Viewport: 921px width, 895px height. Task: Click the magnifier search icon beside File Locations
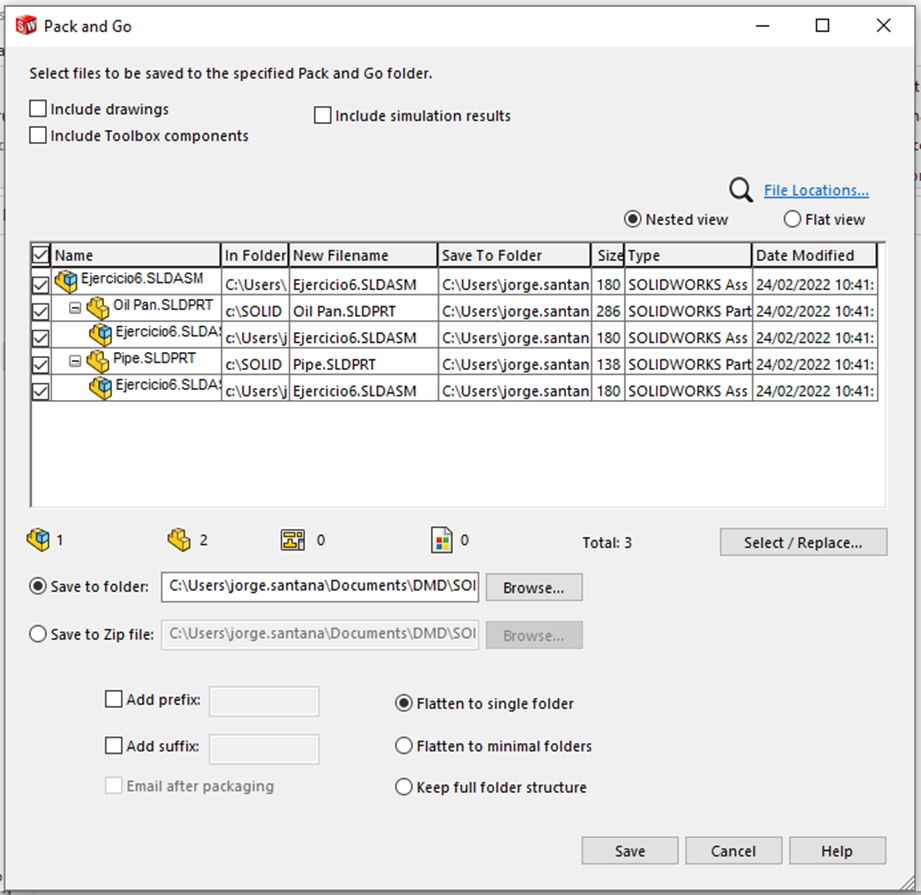[740, 190]
